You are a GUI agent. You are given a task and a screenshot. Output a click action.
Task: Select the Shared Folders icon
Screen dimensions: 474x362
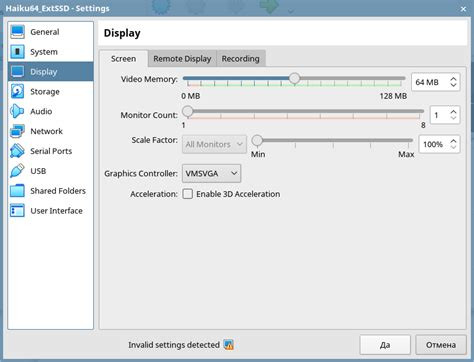17,191
